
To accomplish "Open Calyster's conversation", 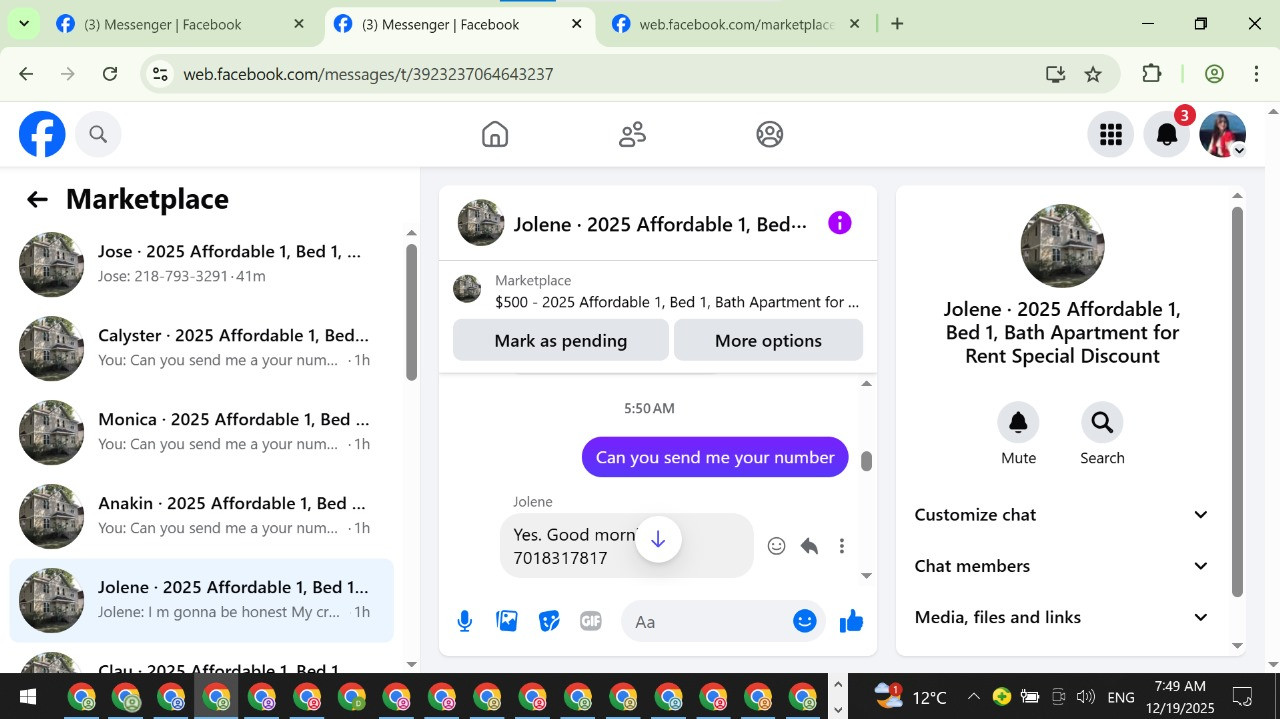I will coord(202,348).
